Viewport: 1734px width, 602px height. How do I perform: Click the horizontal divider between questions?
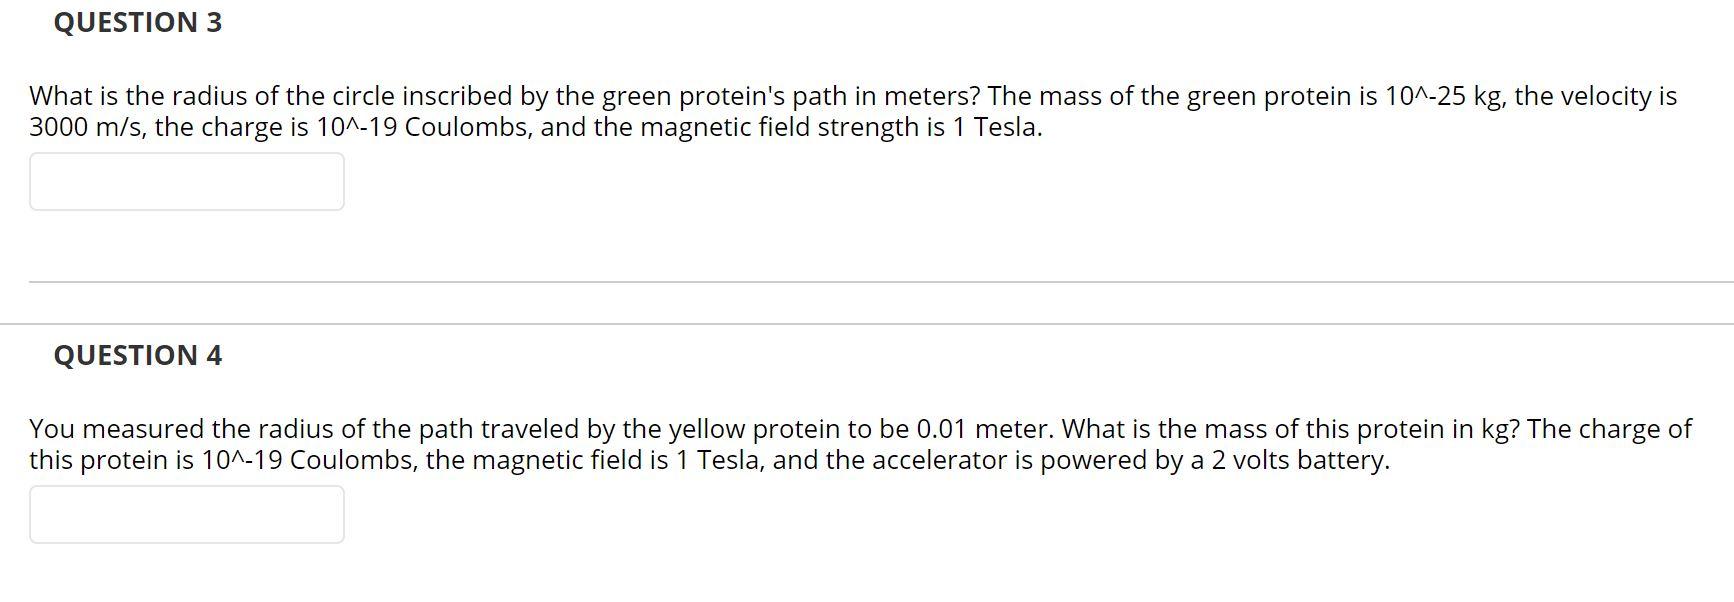pyautogui.click(x=867, y=280)
